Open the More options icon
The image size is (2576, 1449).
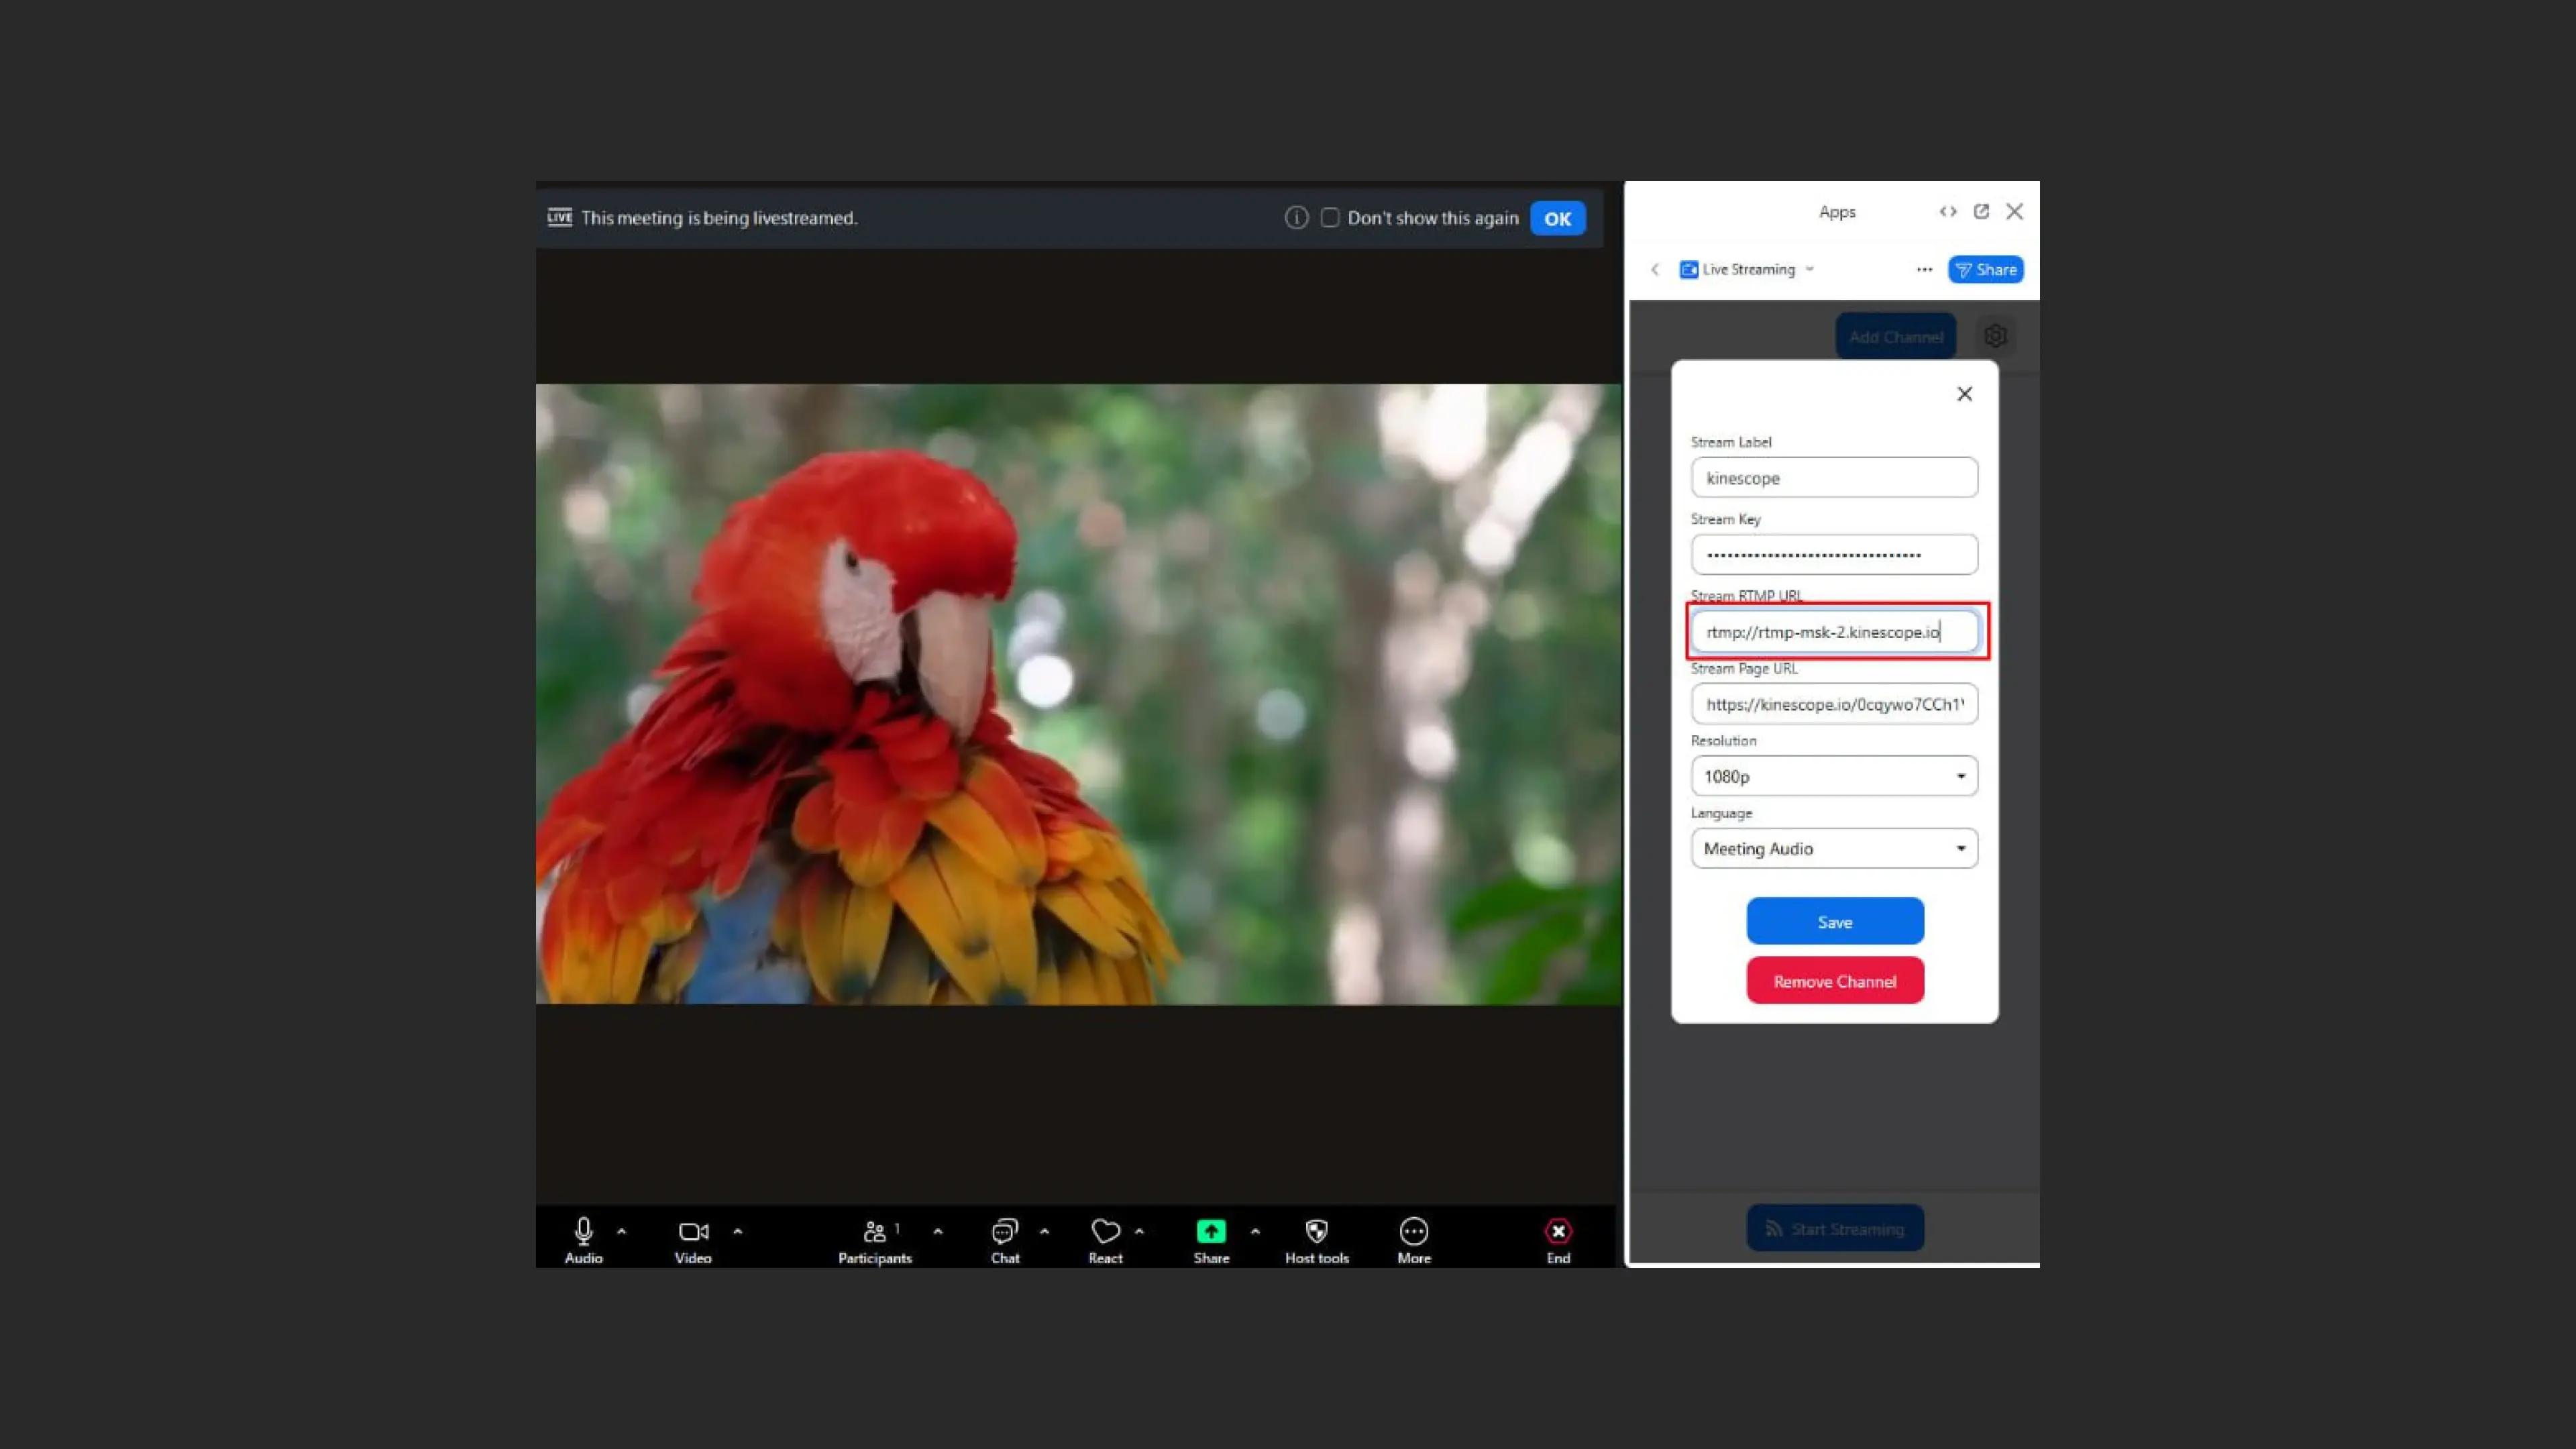point(1414,1231)
